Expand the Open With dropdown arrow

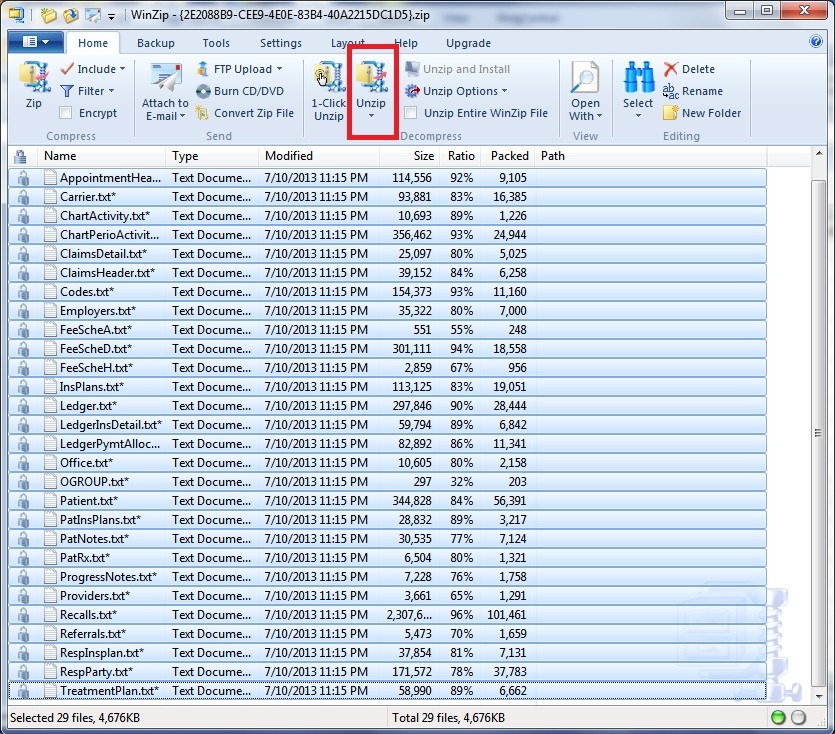(600, 116)
